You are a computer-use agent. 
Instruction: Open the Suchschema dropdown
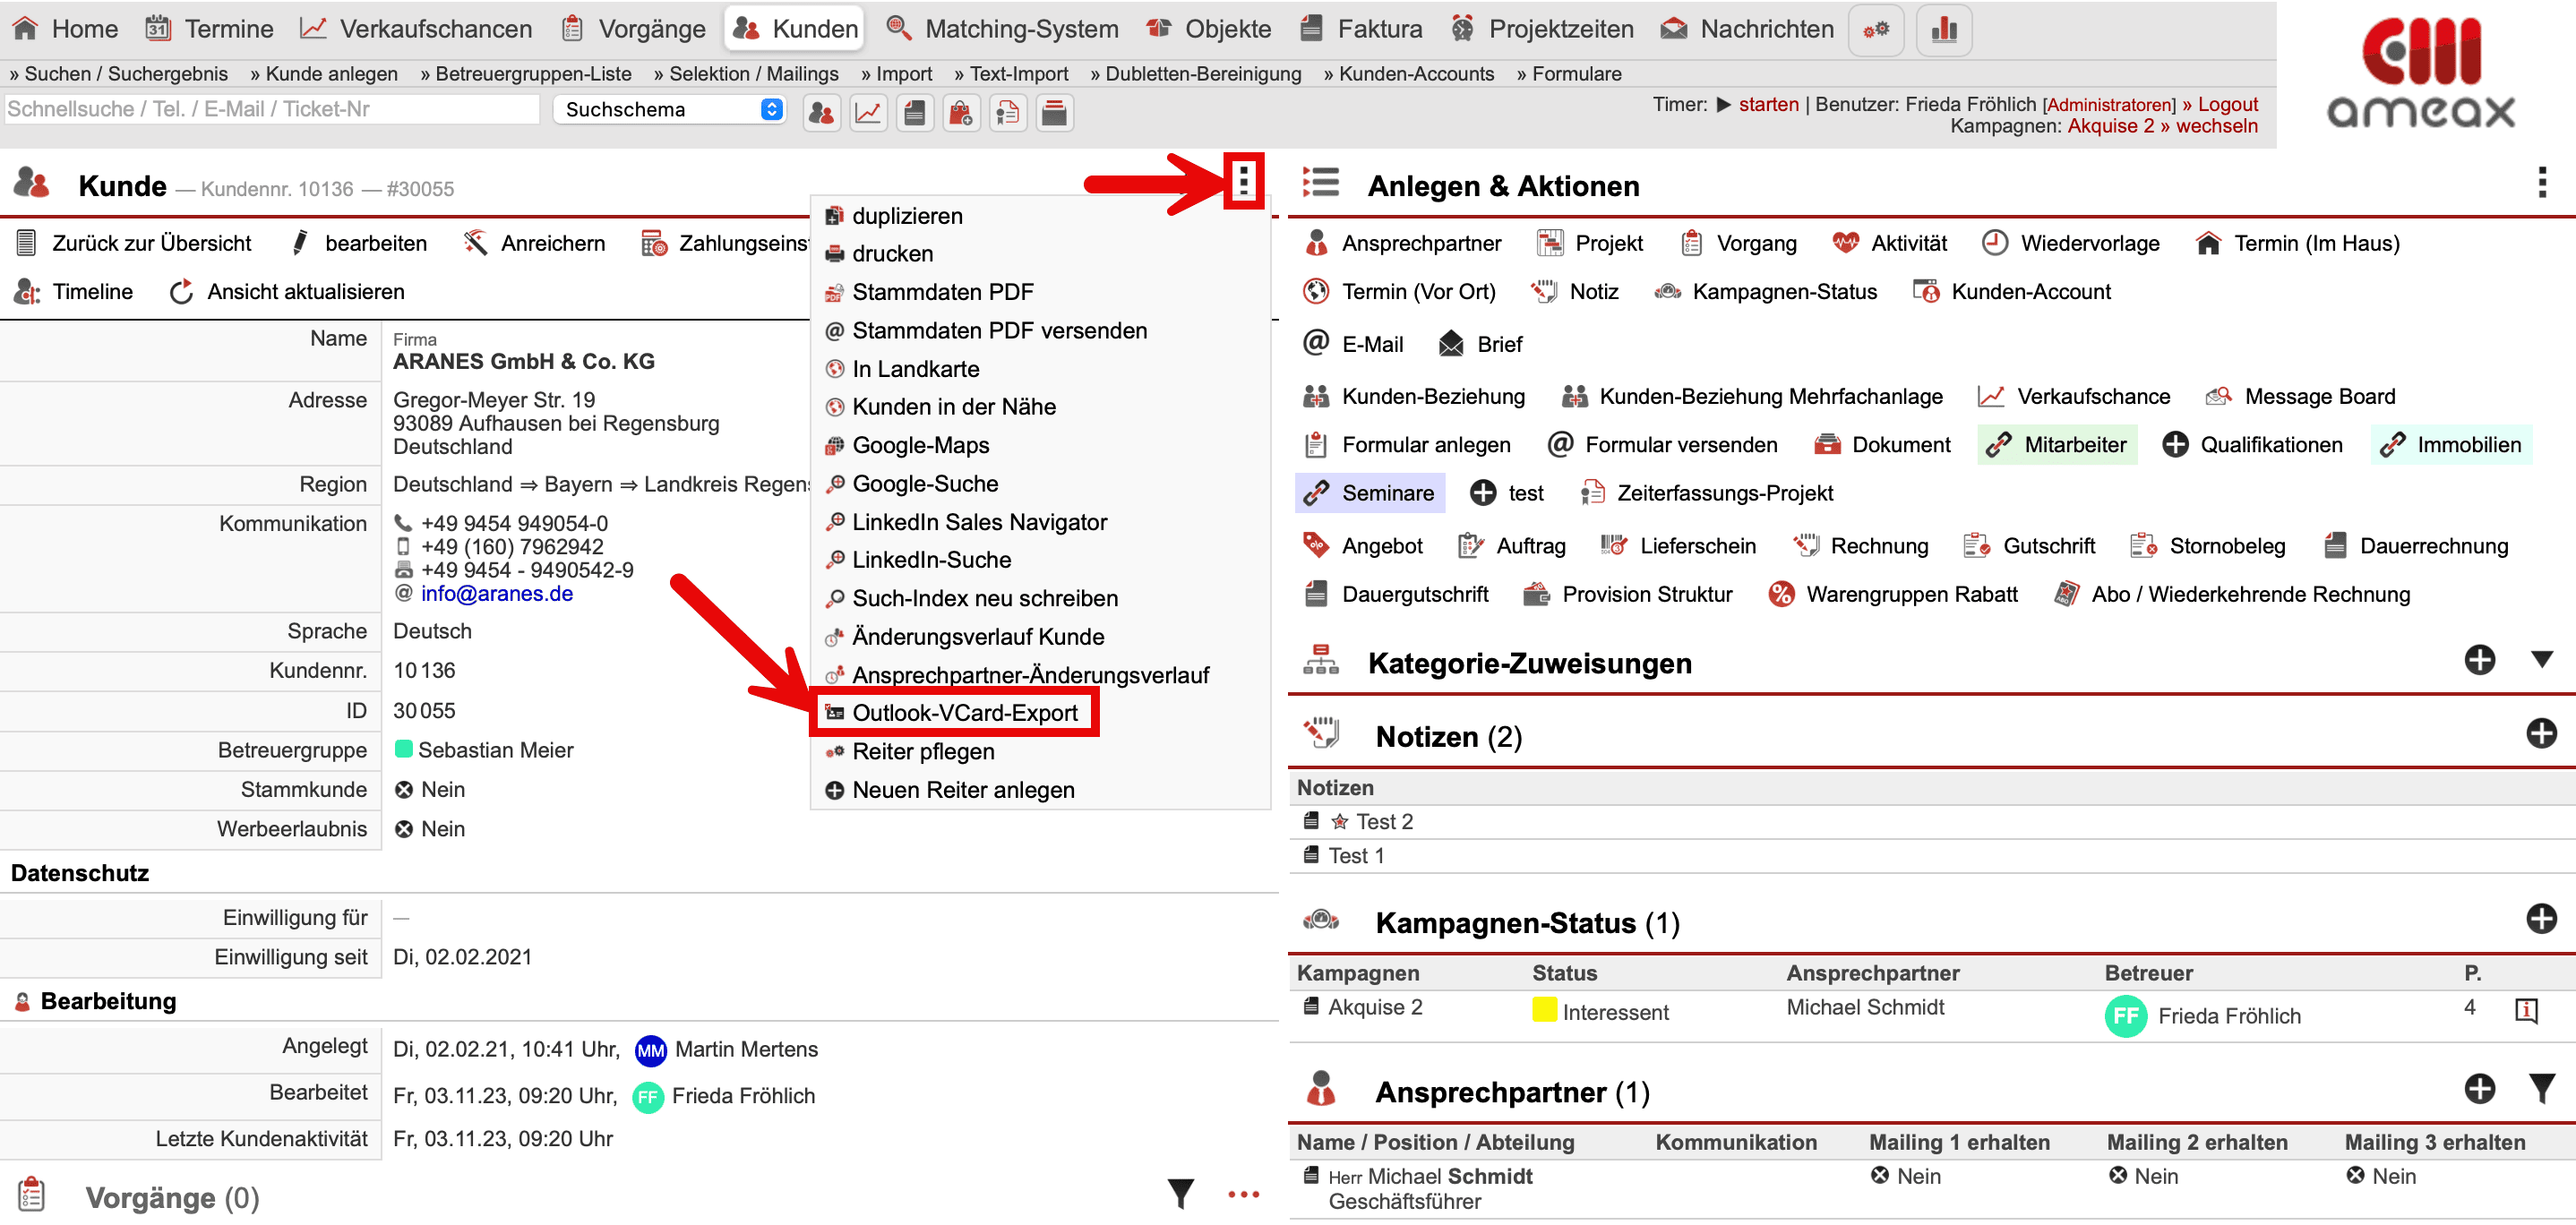(x=670, y=110)
